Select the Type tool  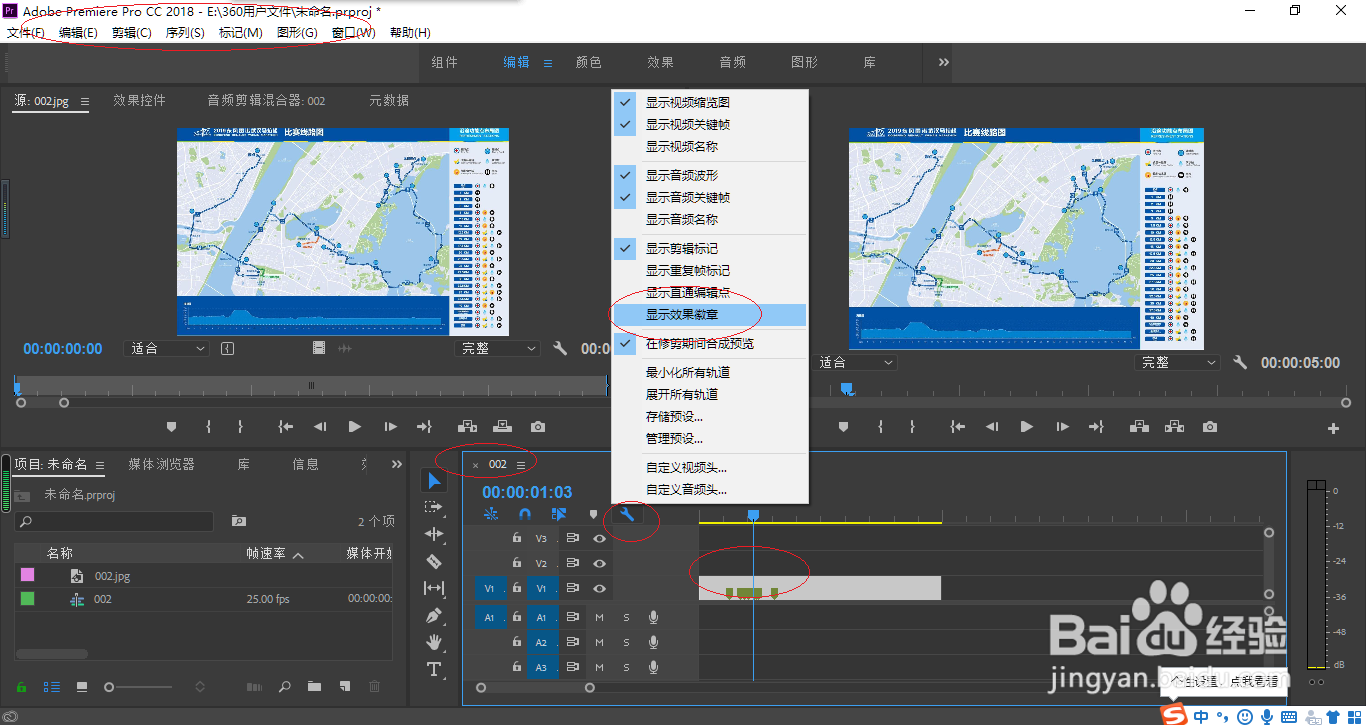coord(434,670)
